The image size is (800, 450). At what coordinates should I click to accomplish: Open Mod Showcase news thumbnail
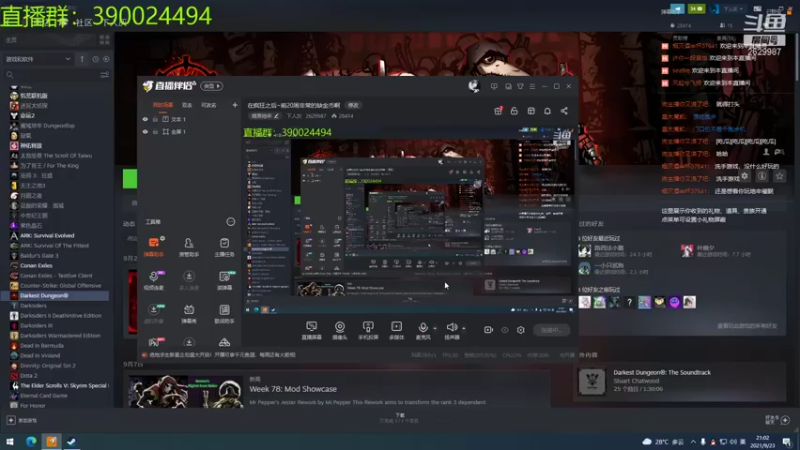coord(186,391)
